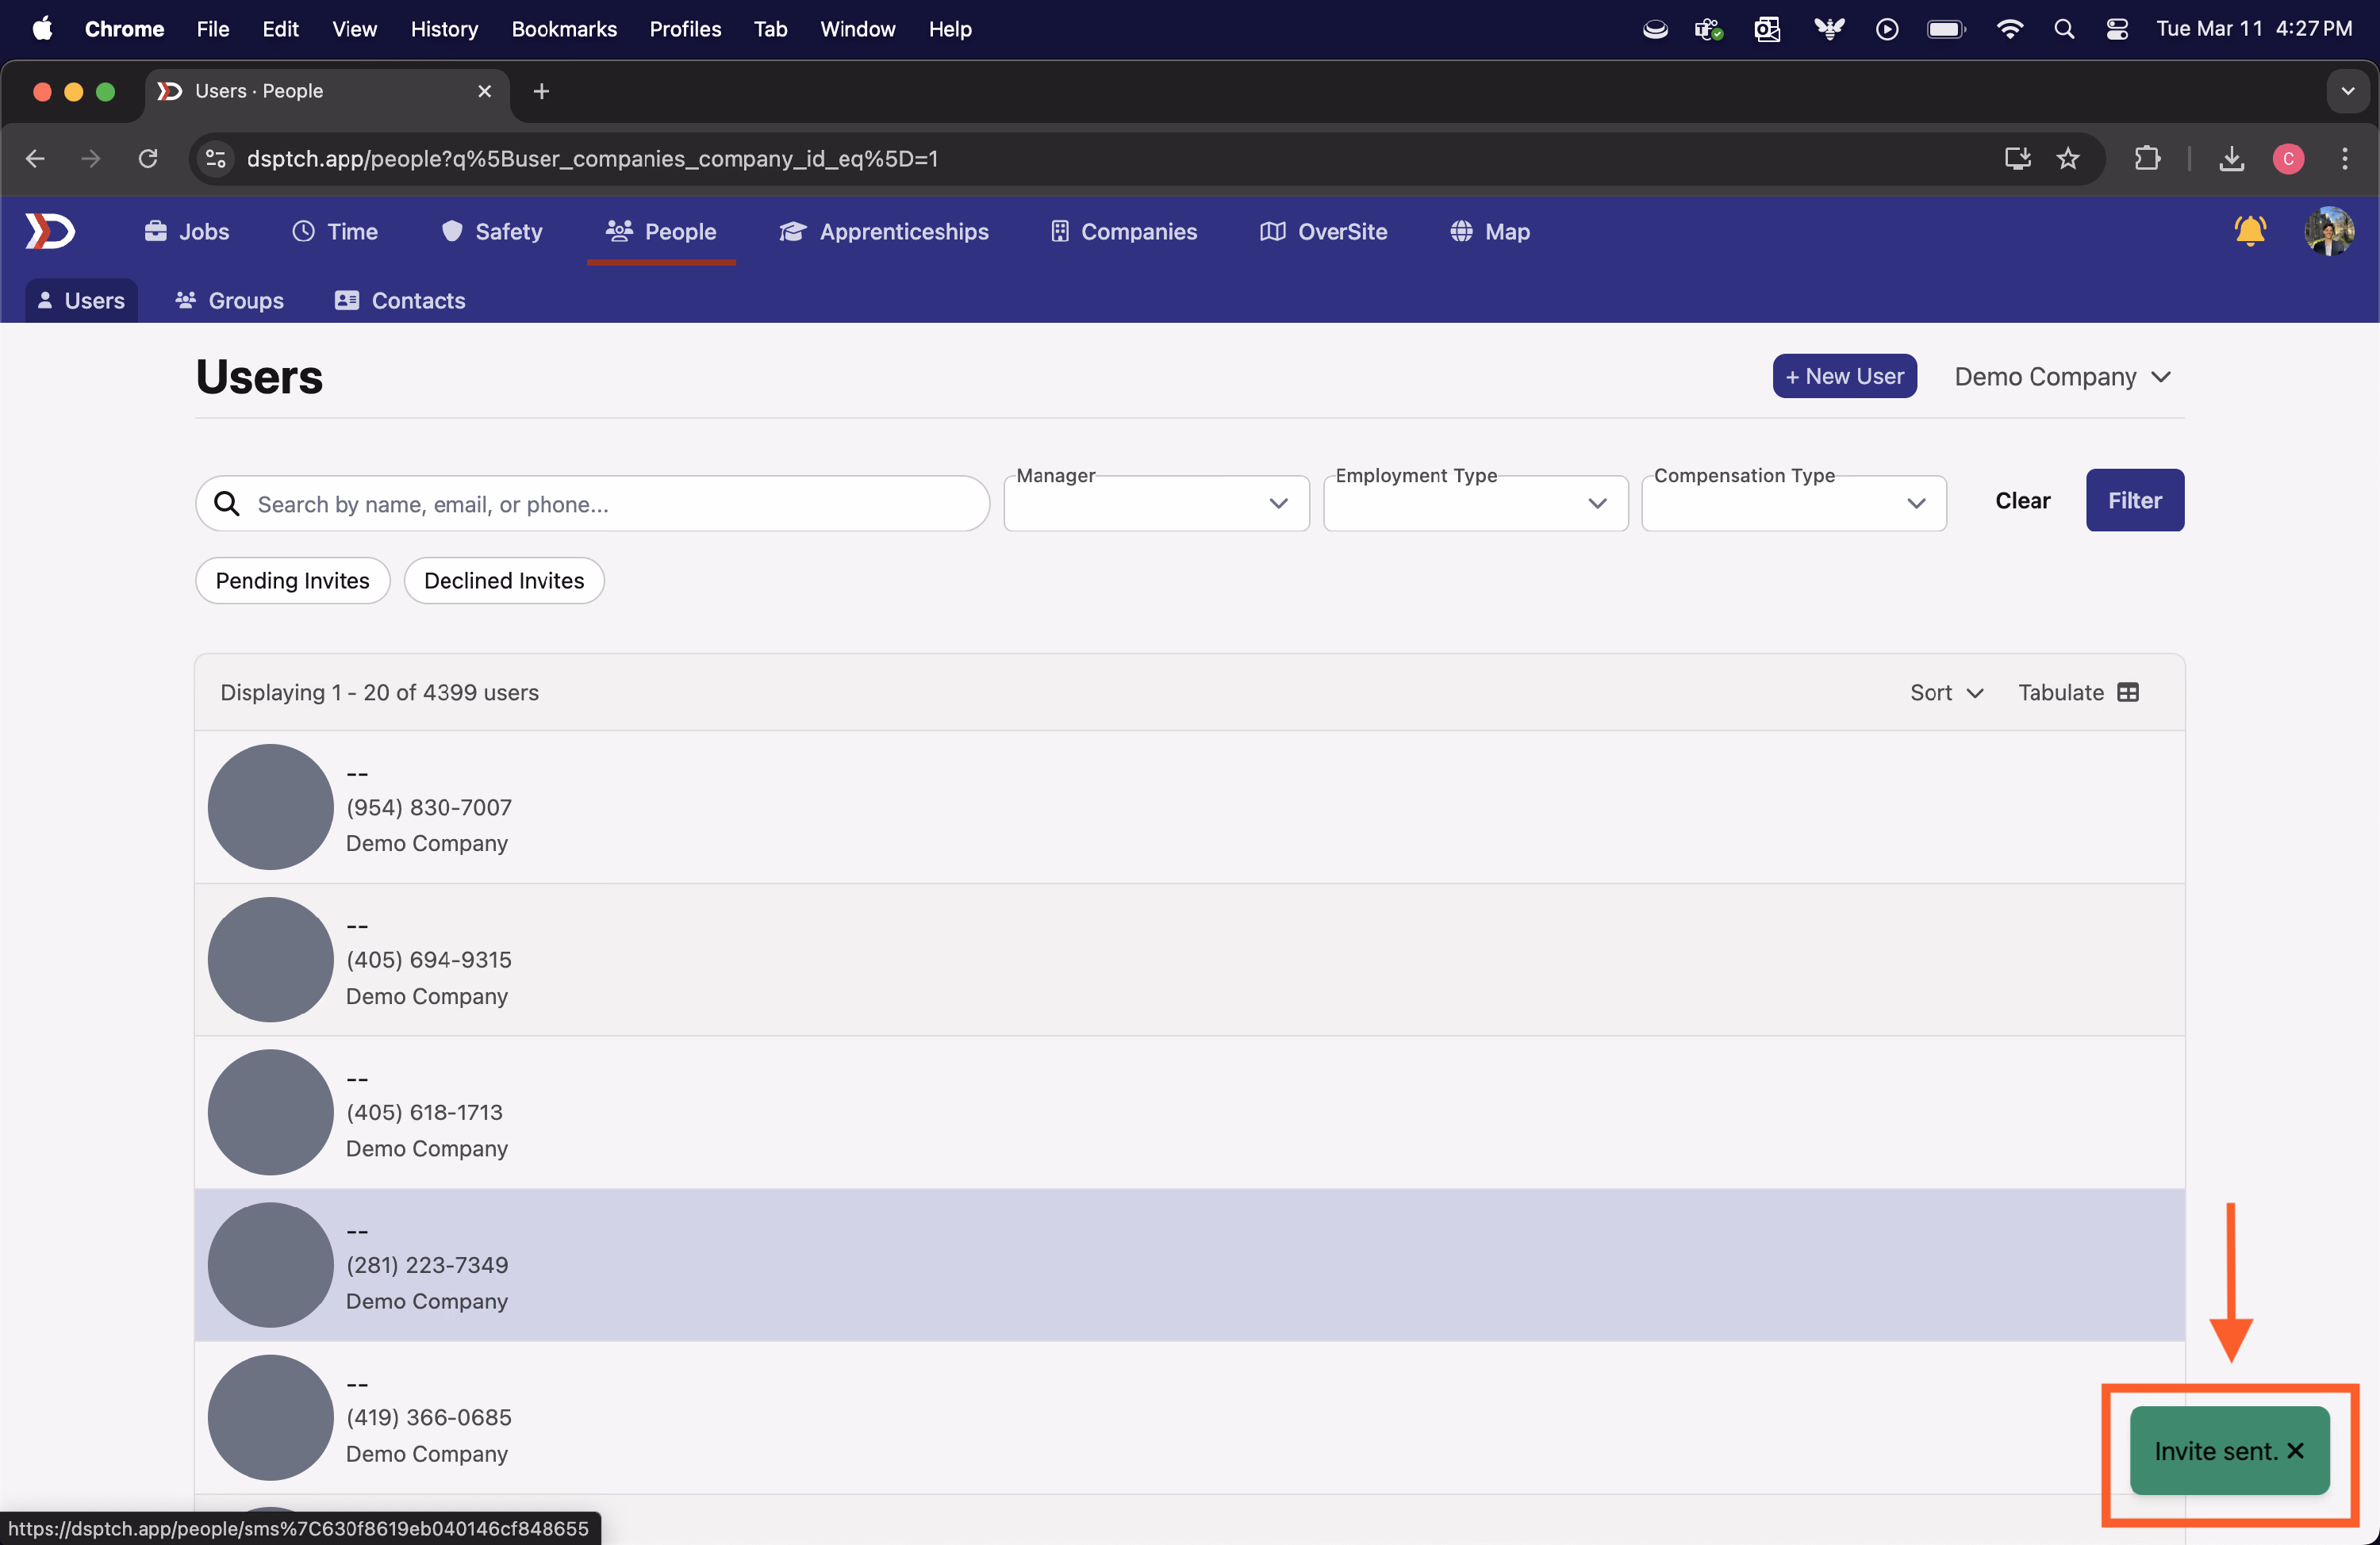Open the Compensation Type dropdown

point(1794,503)
